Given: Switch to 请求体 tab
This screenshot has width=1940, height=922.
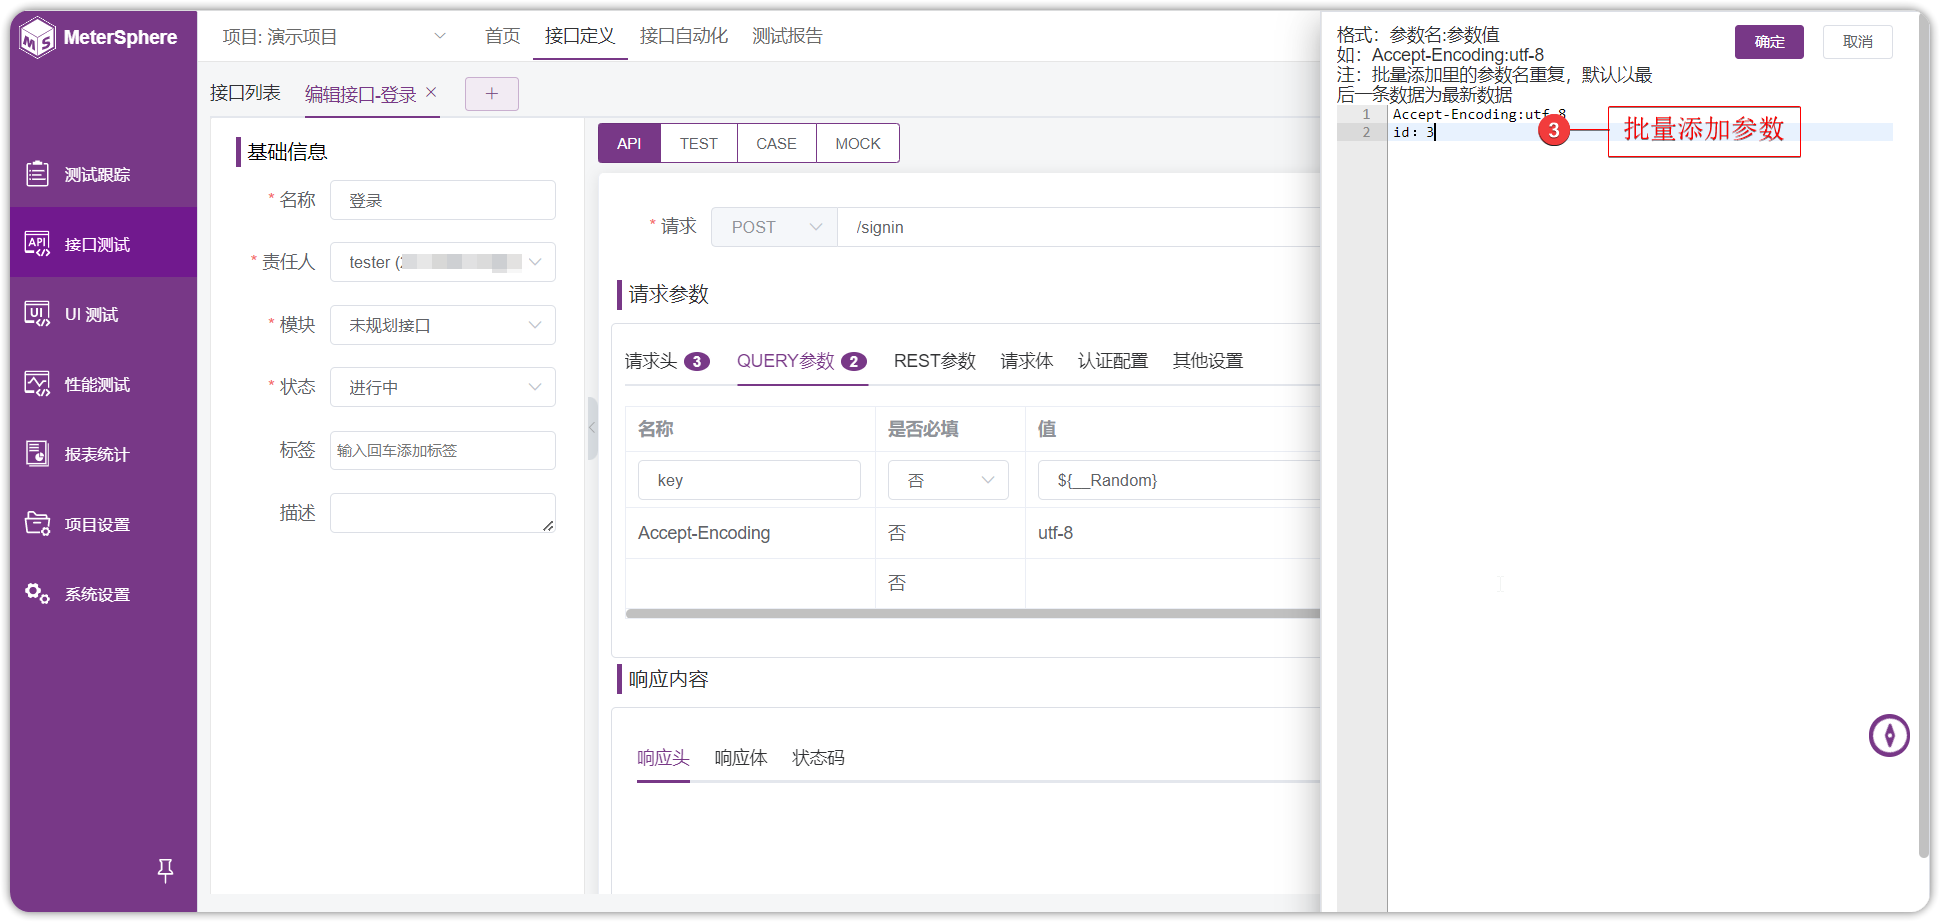Looking at the screenshot, I should point(1027,361).
